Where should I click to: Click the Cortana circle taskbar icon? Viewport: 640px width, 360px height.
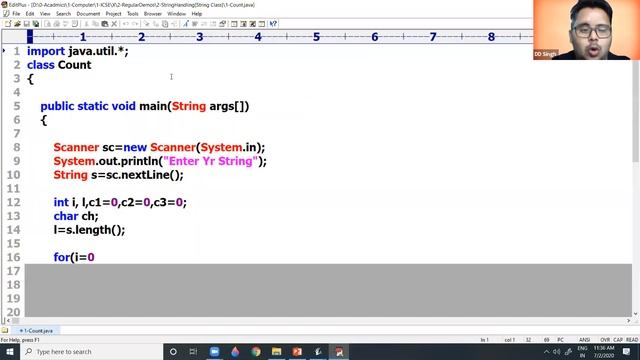173,351
